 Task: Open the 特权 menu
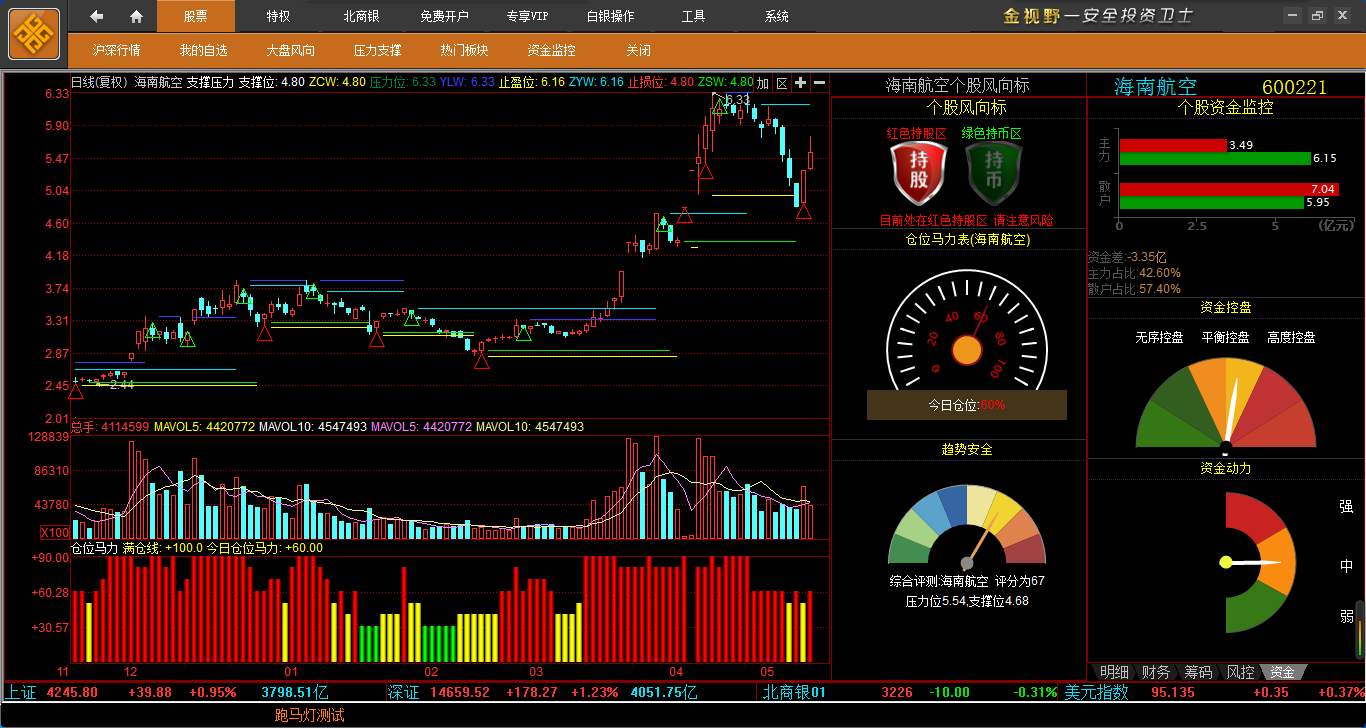coord(278,16)
